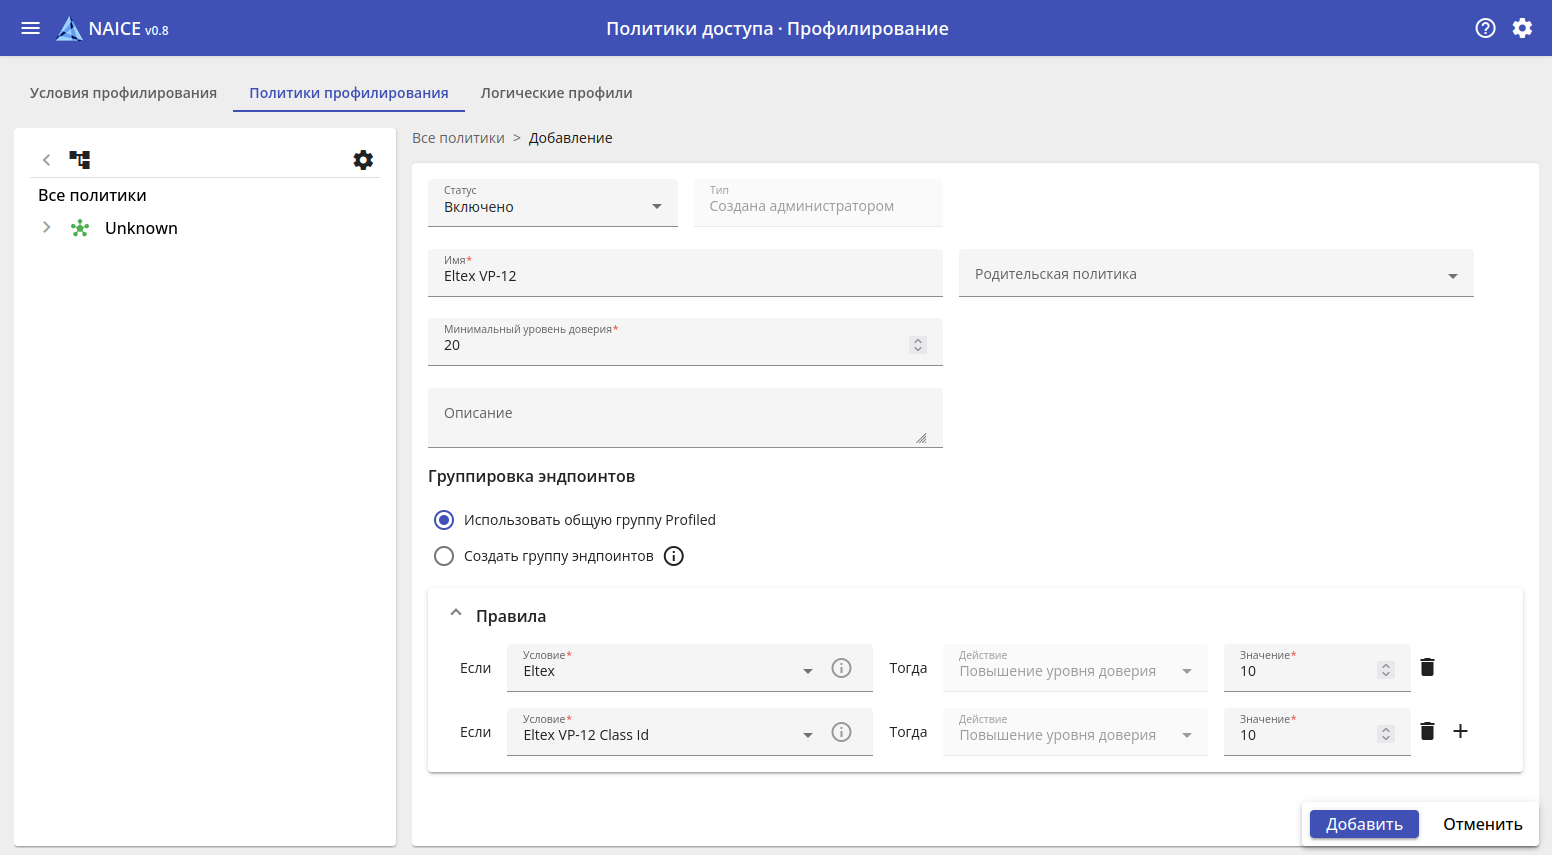Delete the Eltex VP-12 Class Id rule
This screenshot has height=855, width=1552.
point(1427,731)
